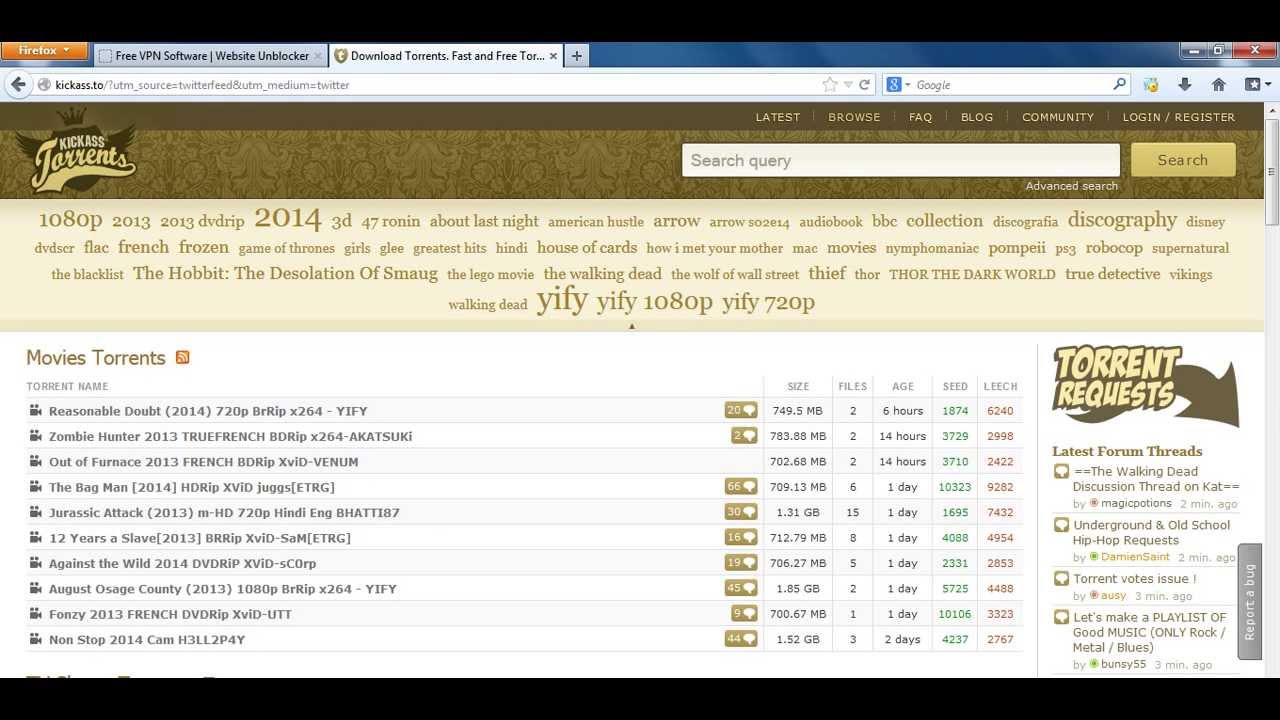Open comments bubble for Against the Wild torrent
This screenshot has width=1280, height=720.
pyautogui.click(x=741, y=563)
